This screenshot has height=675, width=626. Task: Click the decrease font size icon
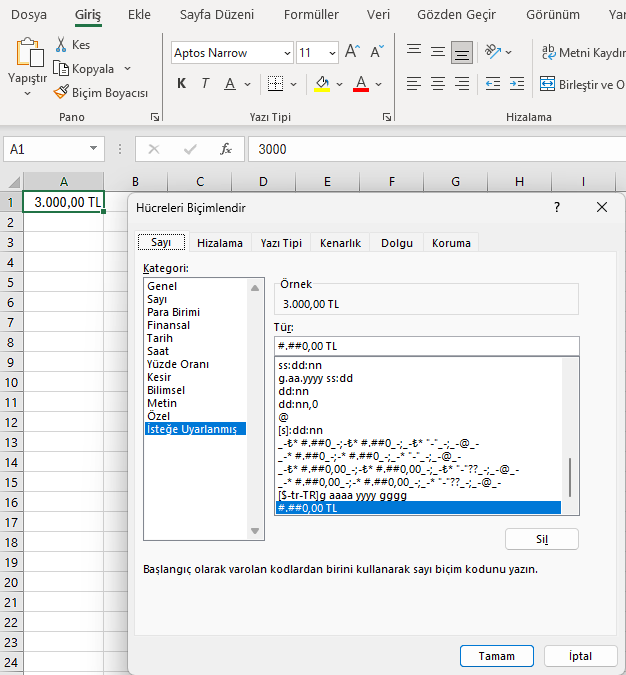pos(377,52)
